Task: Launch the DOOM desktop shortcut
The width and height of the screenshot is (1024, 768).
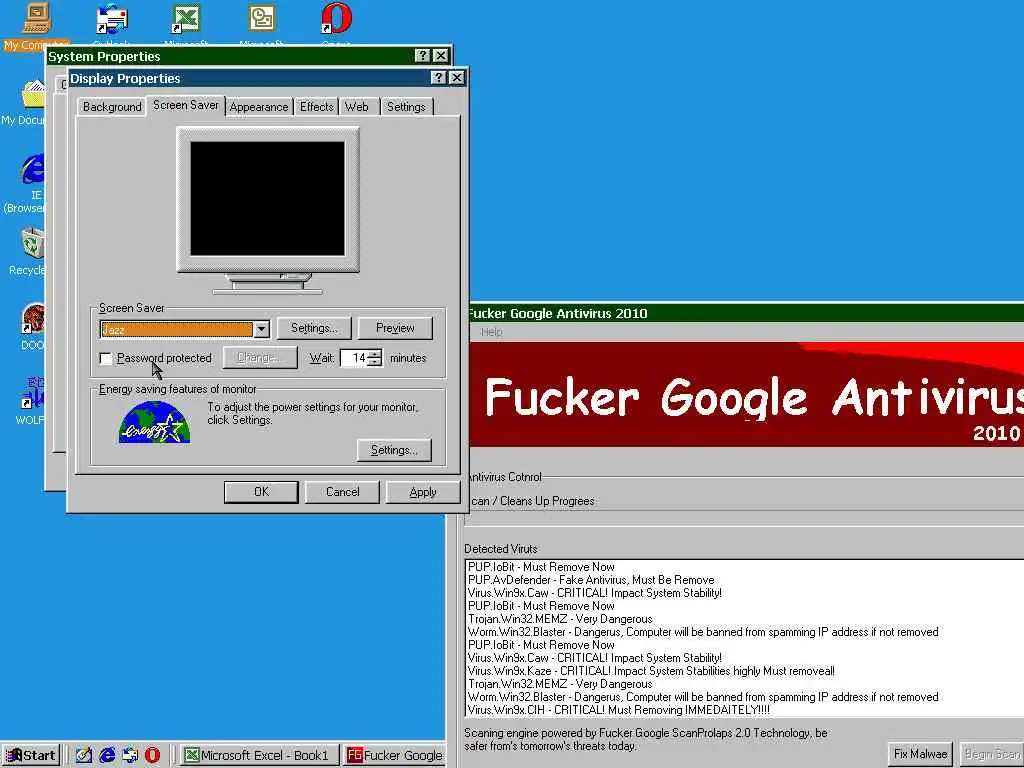Action: tap(33, 319)
